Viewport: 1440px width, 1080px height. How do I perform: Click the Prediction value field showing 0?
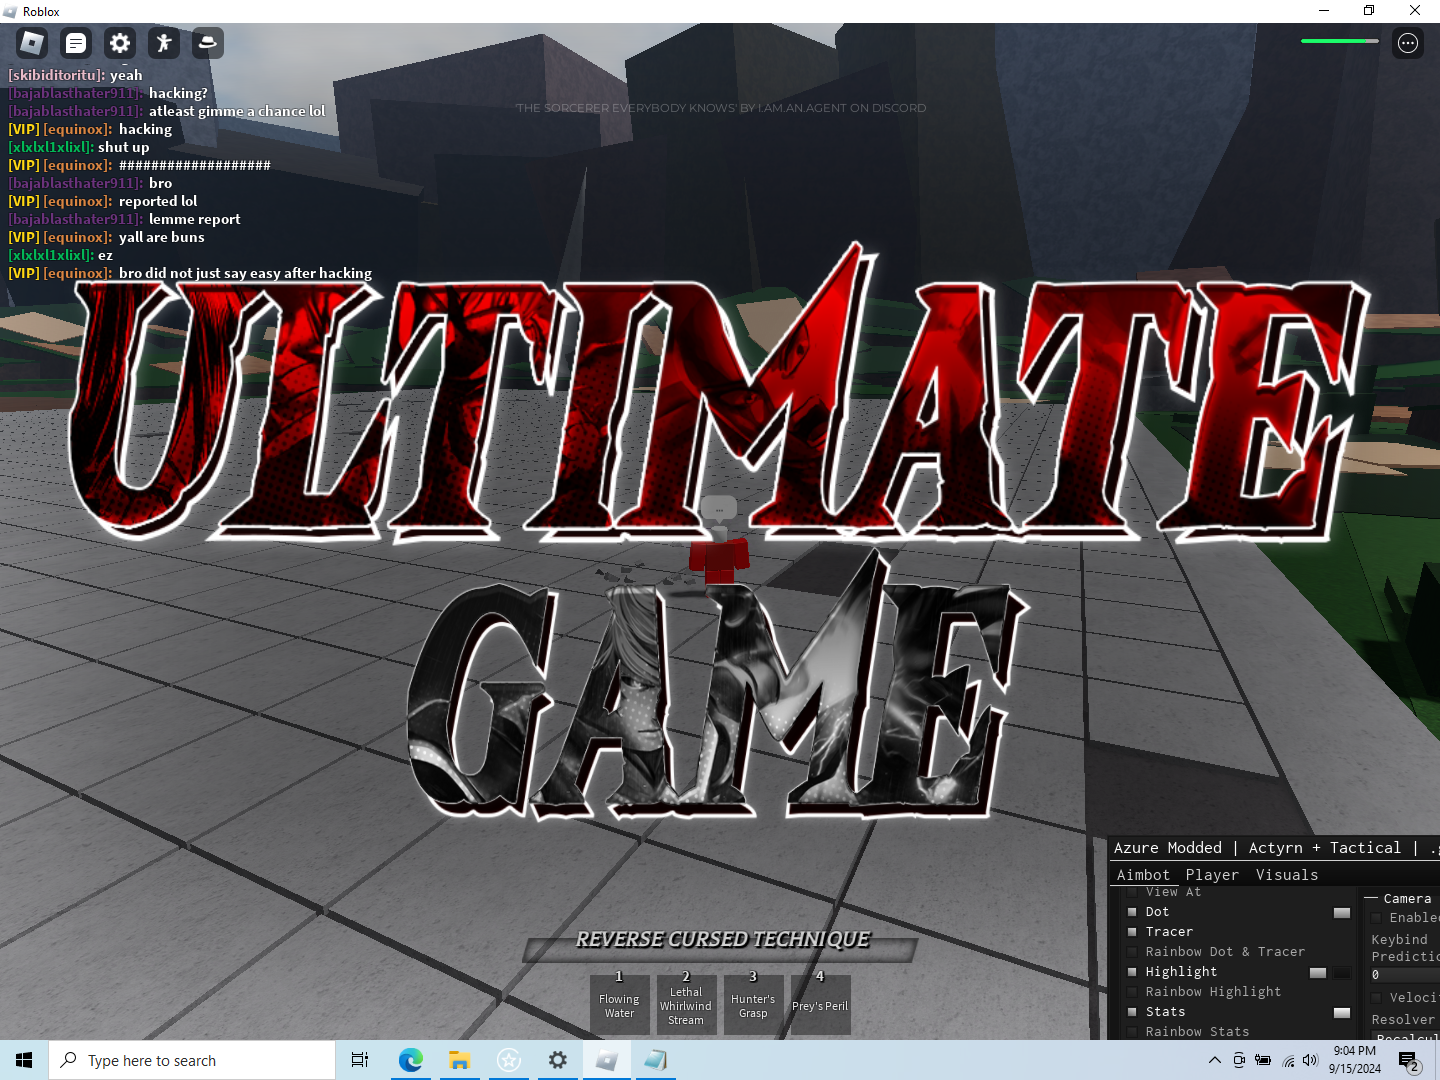coord(1404,975)
